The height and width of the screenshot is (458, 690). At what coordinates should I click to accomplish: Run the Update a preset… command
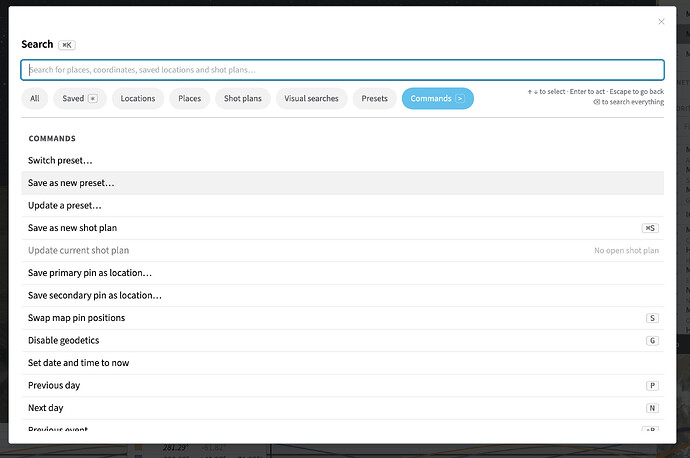(x=342, y=205)
